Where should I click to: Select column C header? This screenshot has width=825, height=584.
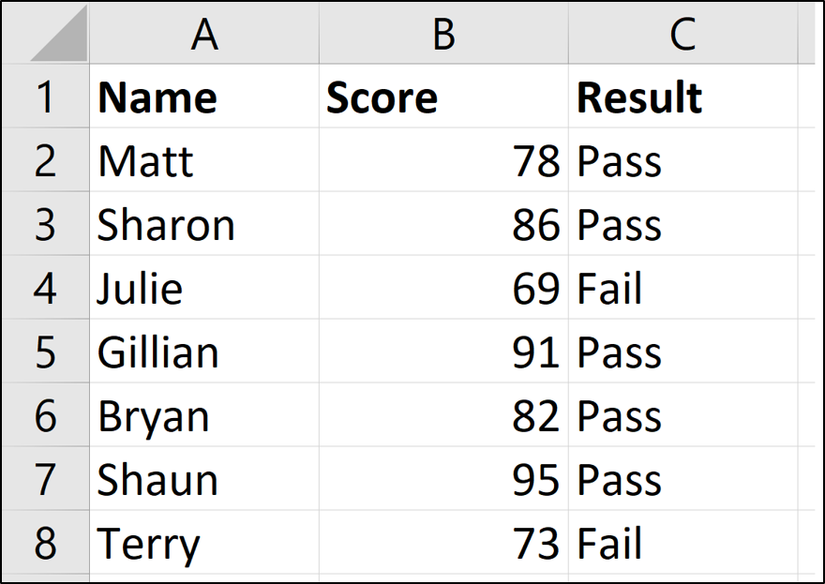(x=684, y=33)
